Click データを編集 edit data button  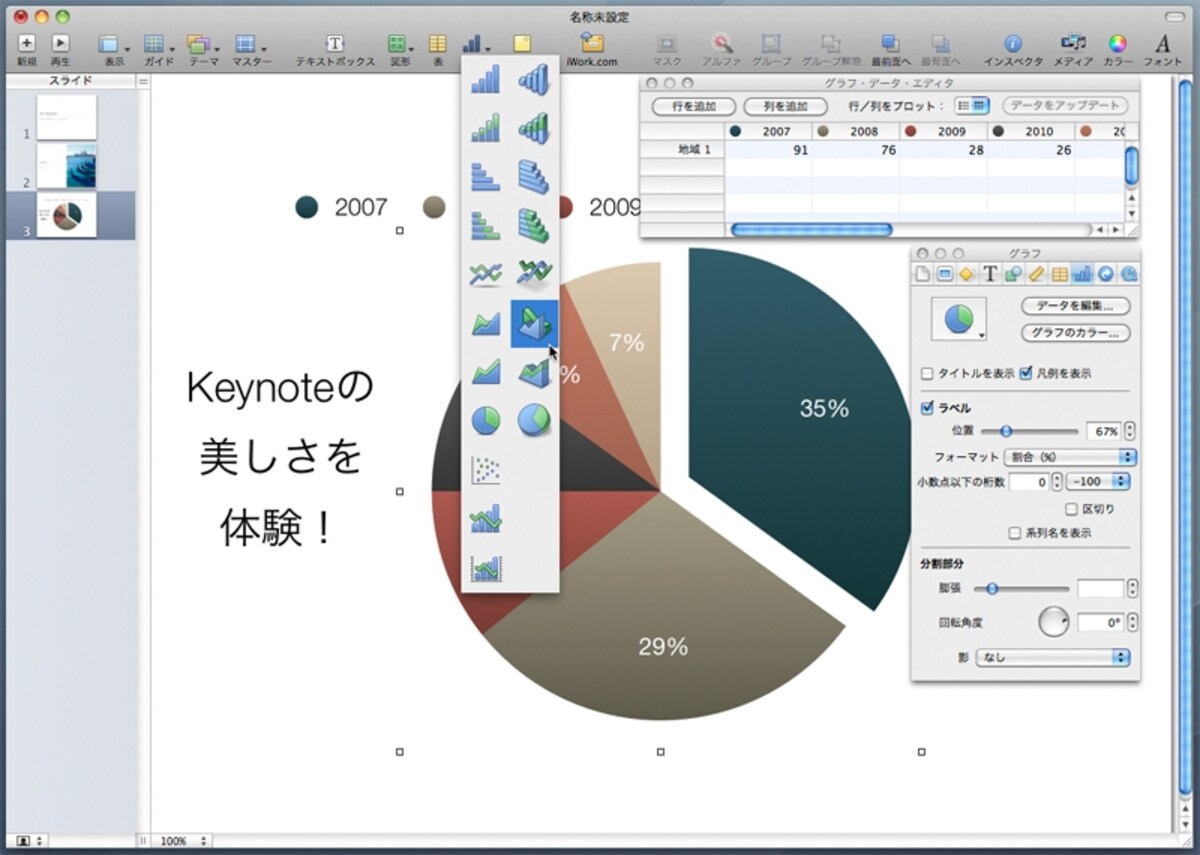click(x=1076, y=306)
